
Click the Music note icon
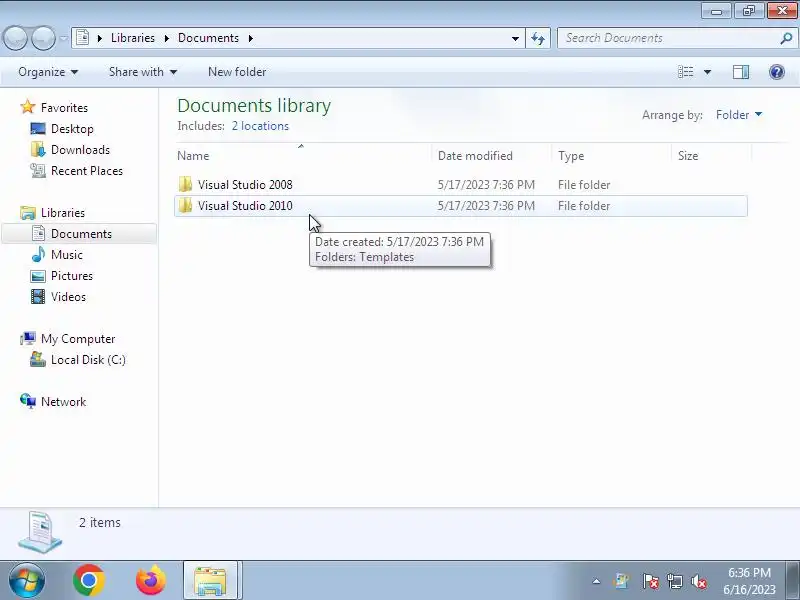point(38,254)
